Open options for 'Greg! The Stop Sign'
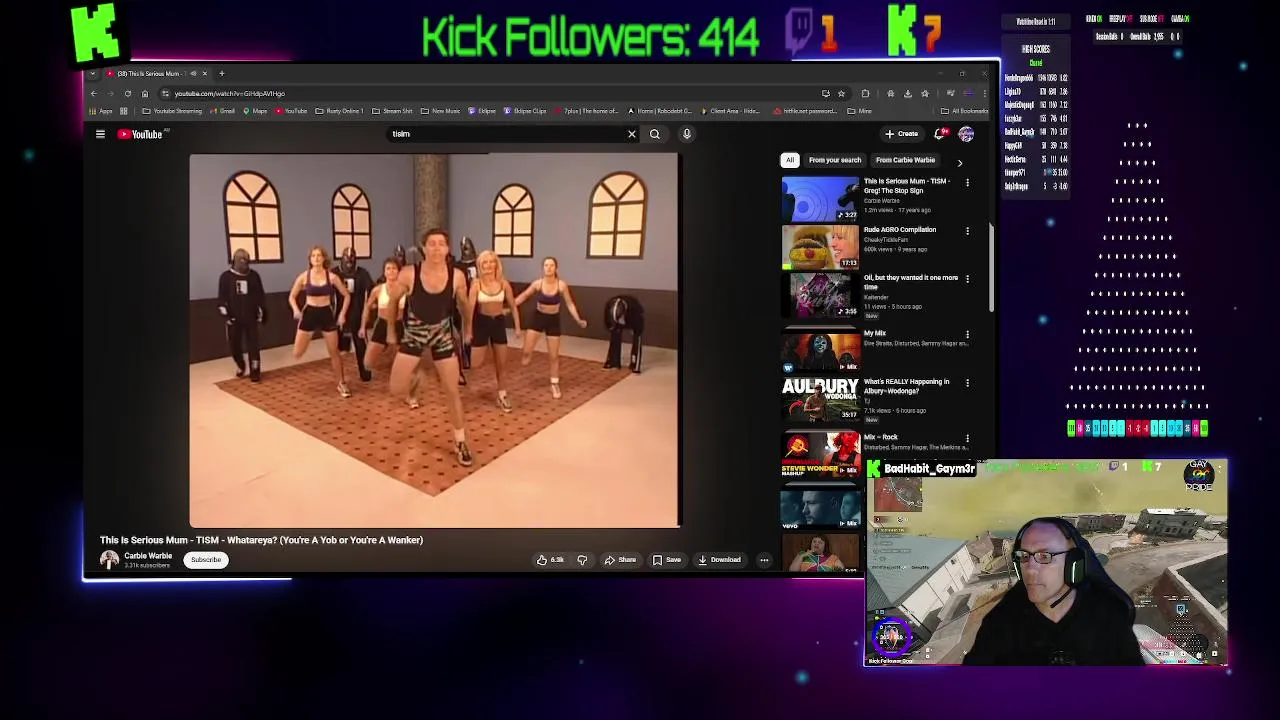 coord(967,183)
